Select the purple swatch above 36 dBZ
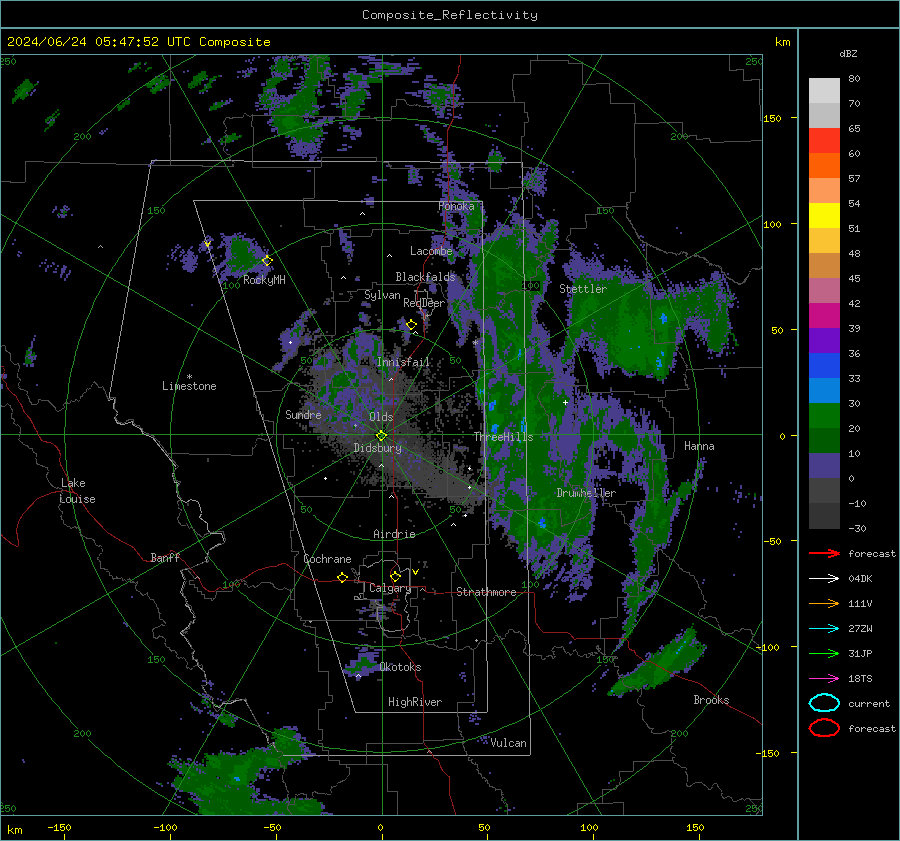Screen dimensions: 900x841 [824, 341]
